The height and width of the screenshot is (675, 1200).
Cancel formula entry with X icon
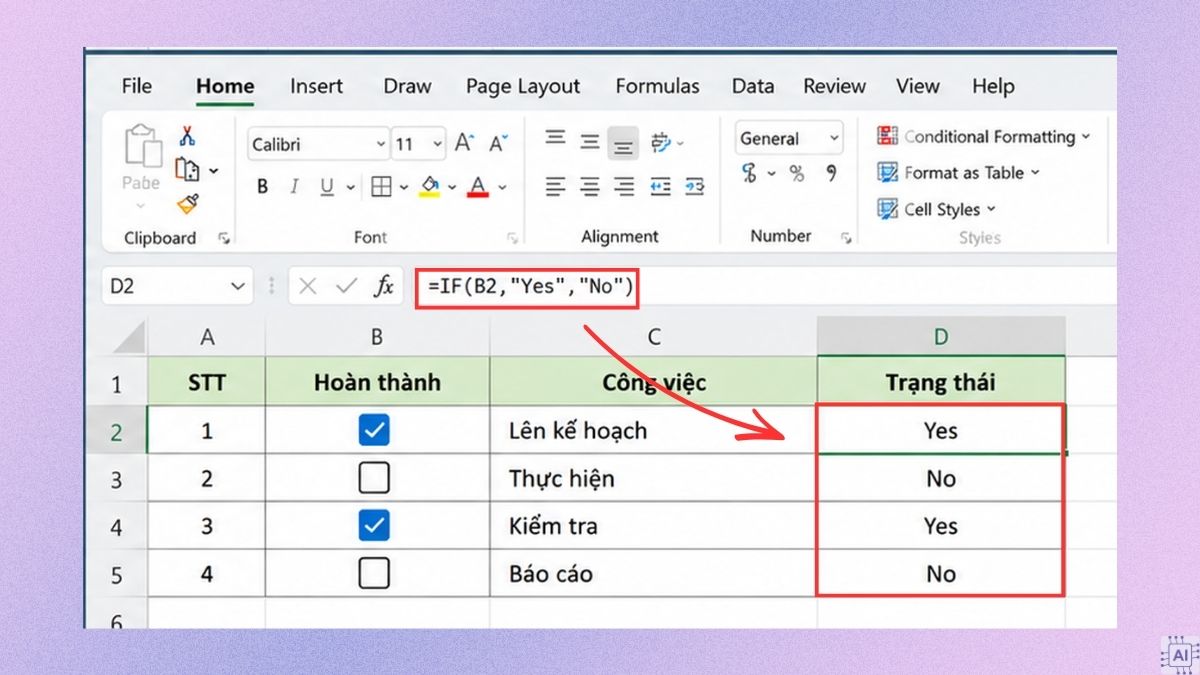[308, 287]
